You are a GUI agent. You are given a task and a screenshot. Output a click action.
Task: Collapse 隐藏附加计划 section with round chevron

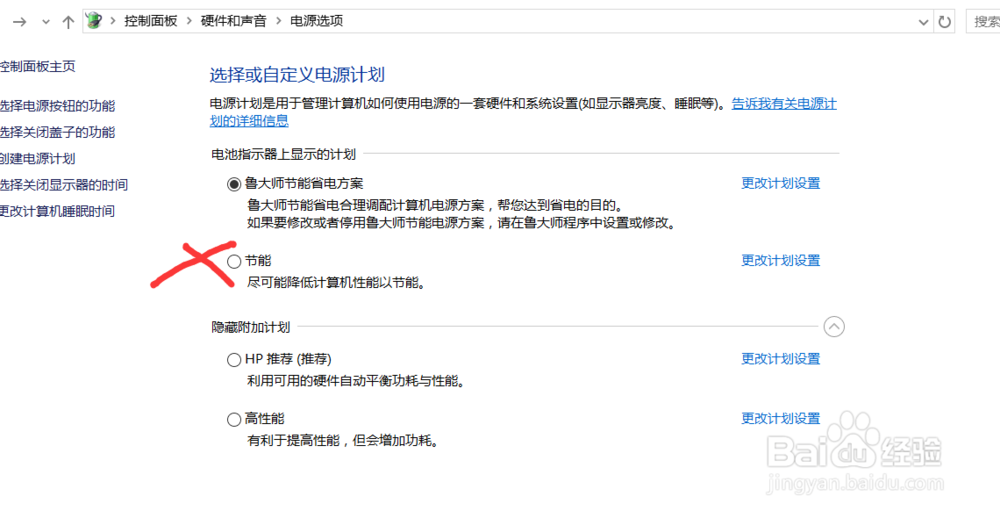(834, 327)
